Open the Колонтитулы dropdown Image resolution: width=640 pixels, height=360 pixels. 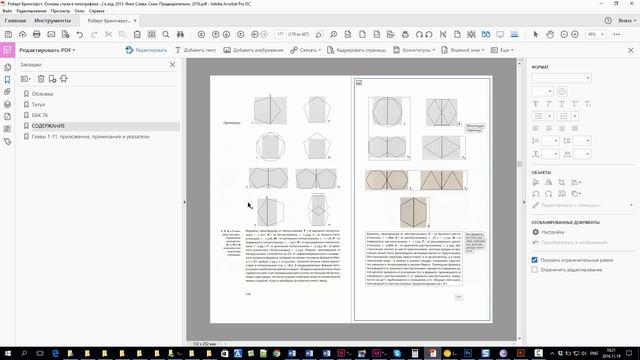pos(414,50)
